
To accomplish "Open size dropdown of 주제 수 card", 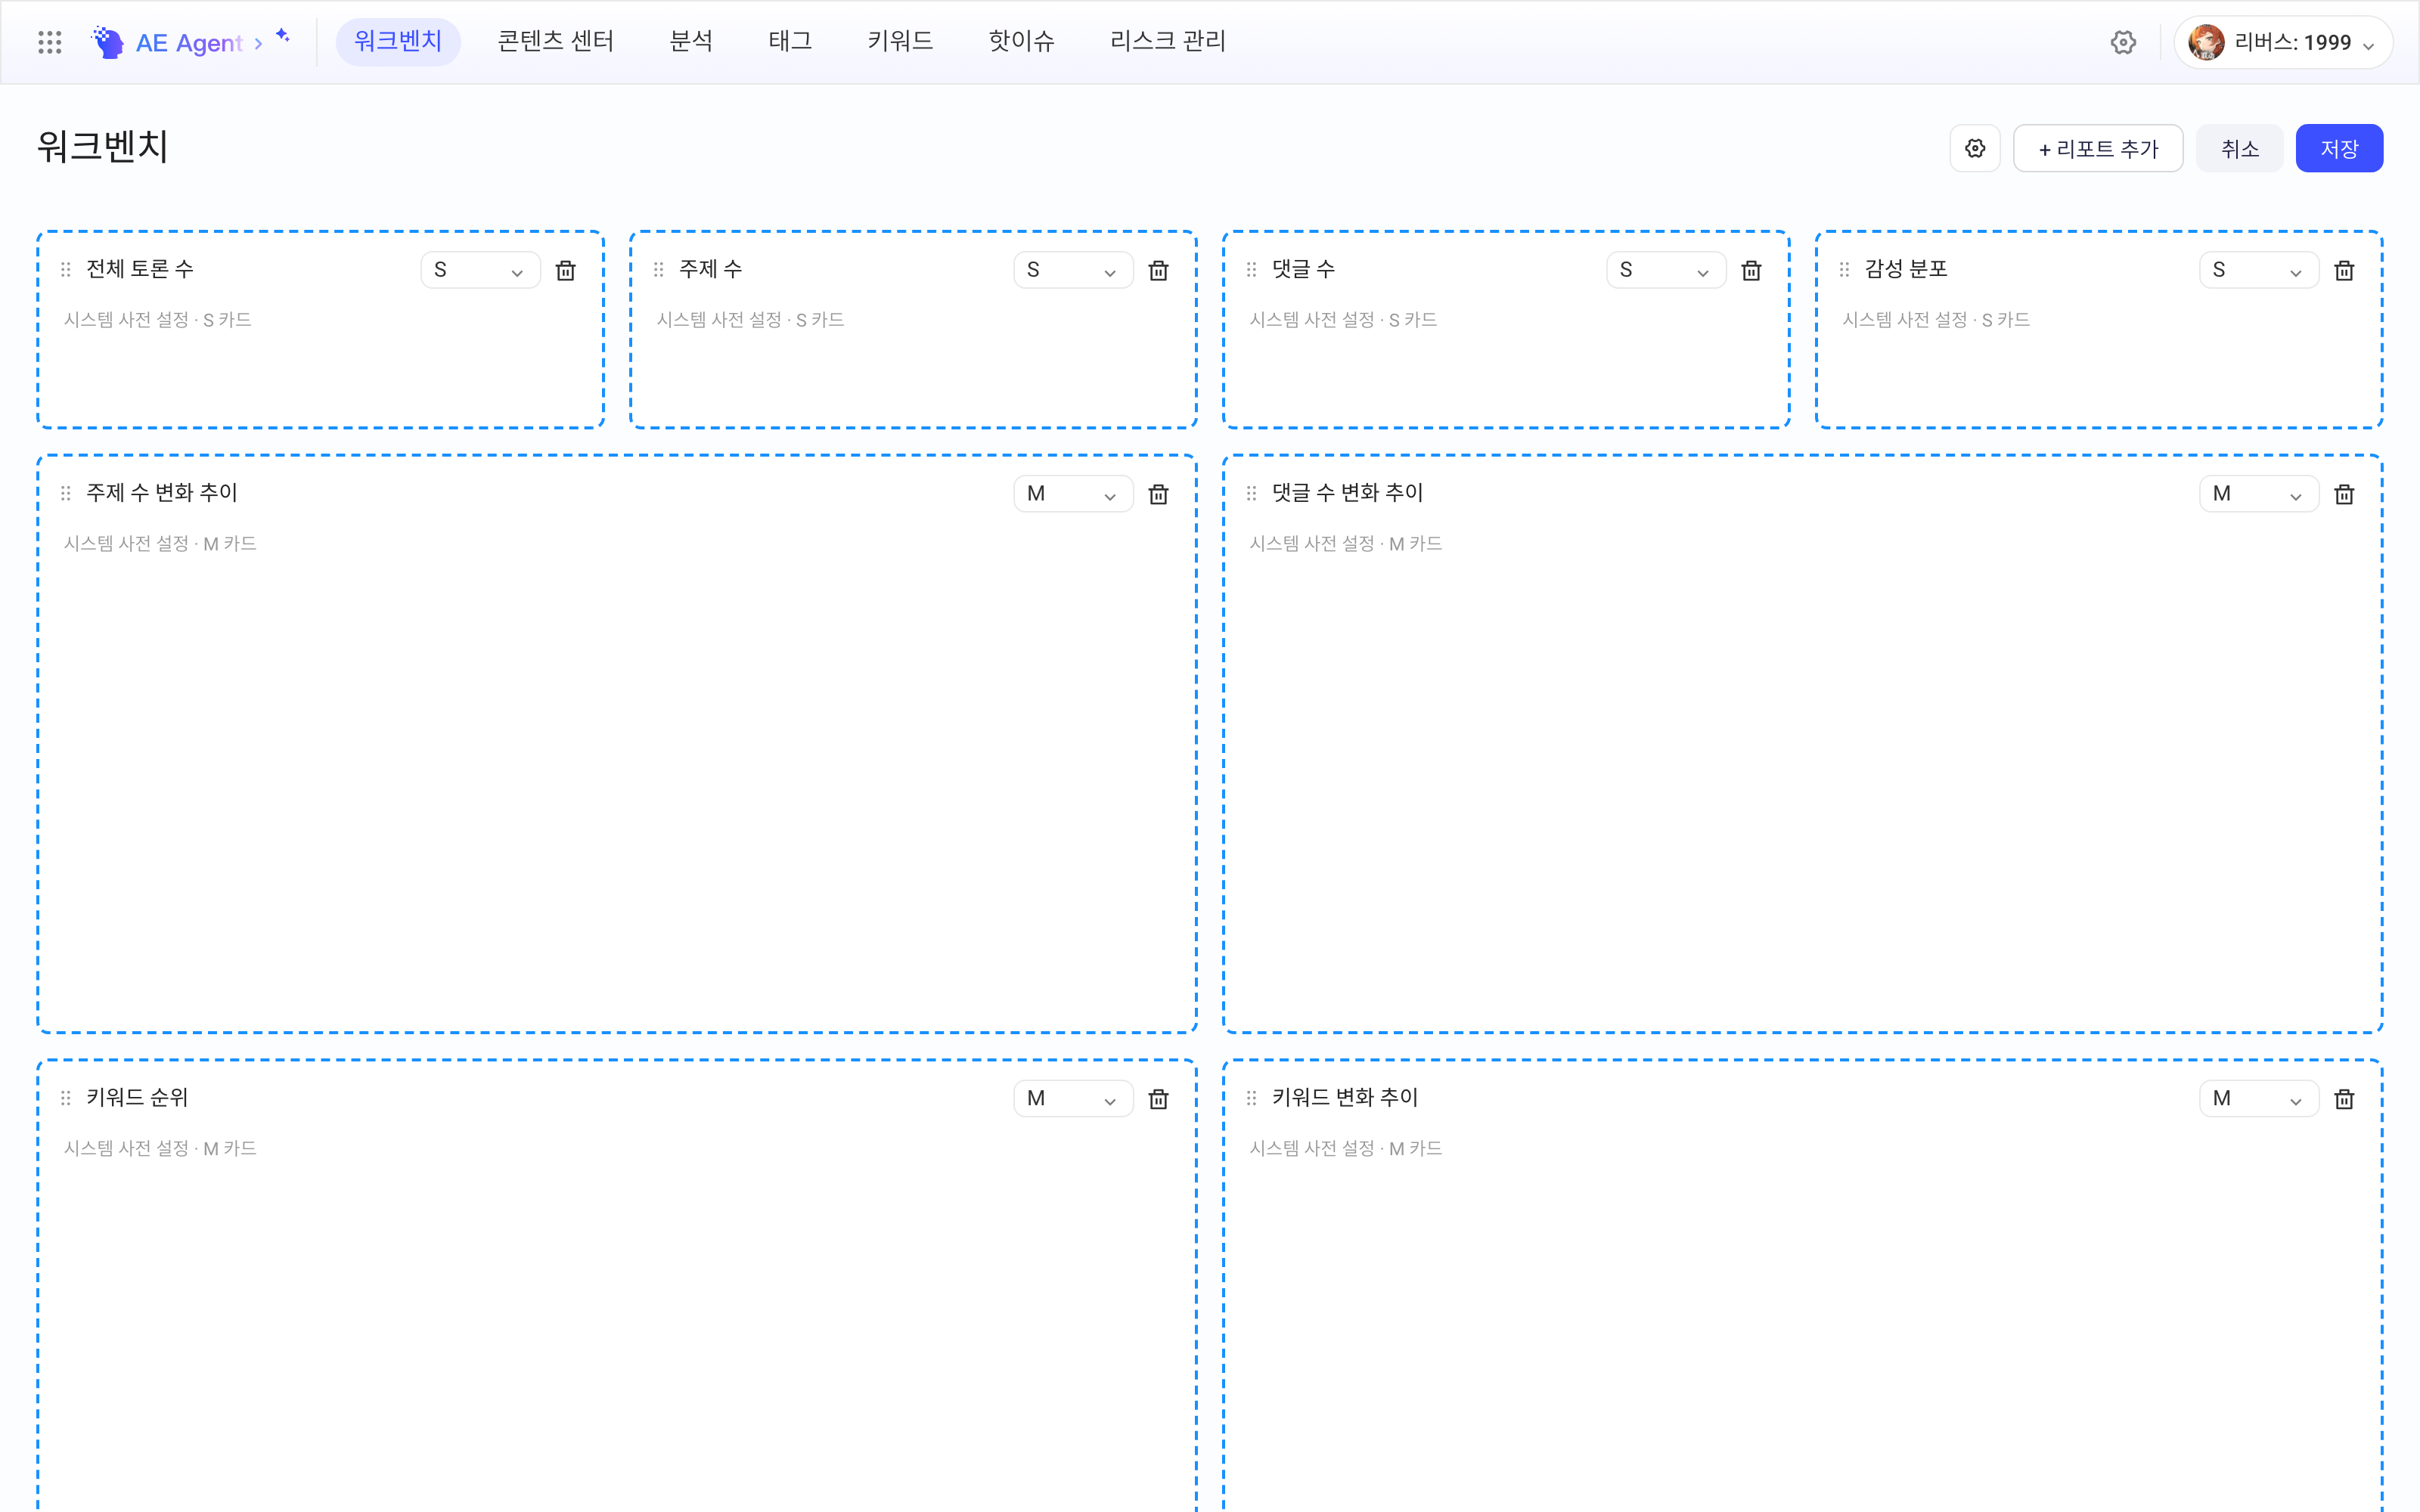I will pyautogui.click(x=1074, y=270).
